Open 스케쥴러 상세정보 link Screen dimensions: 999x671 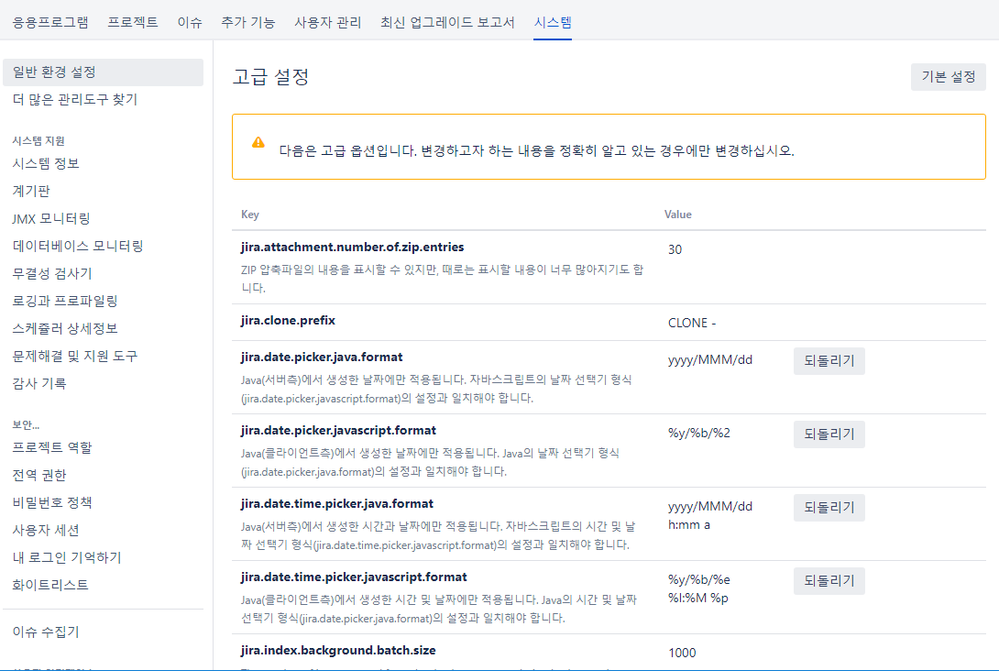tap(65, 328)
